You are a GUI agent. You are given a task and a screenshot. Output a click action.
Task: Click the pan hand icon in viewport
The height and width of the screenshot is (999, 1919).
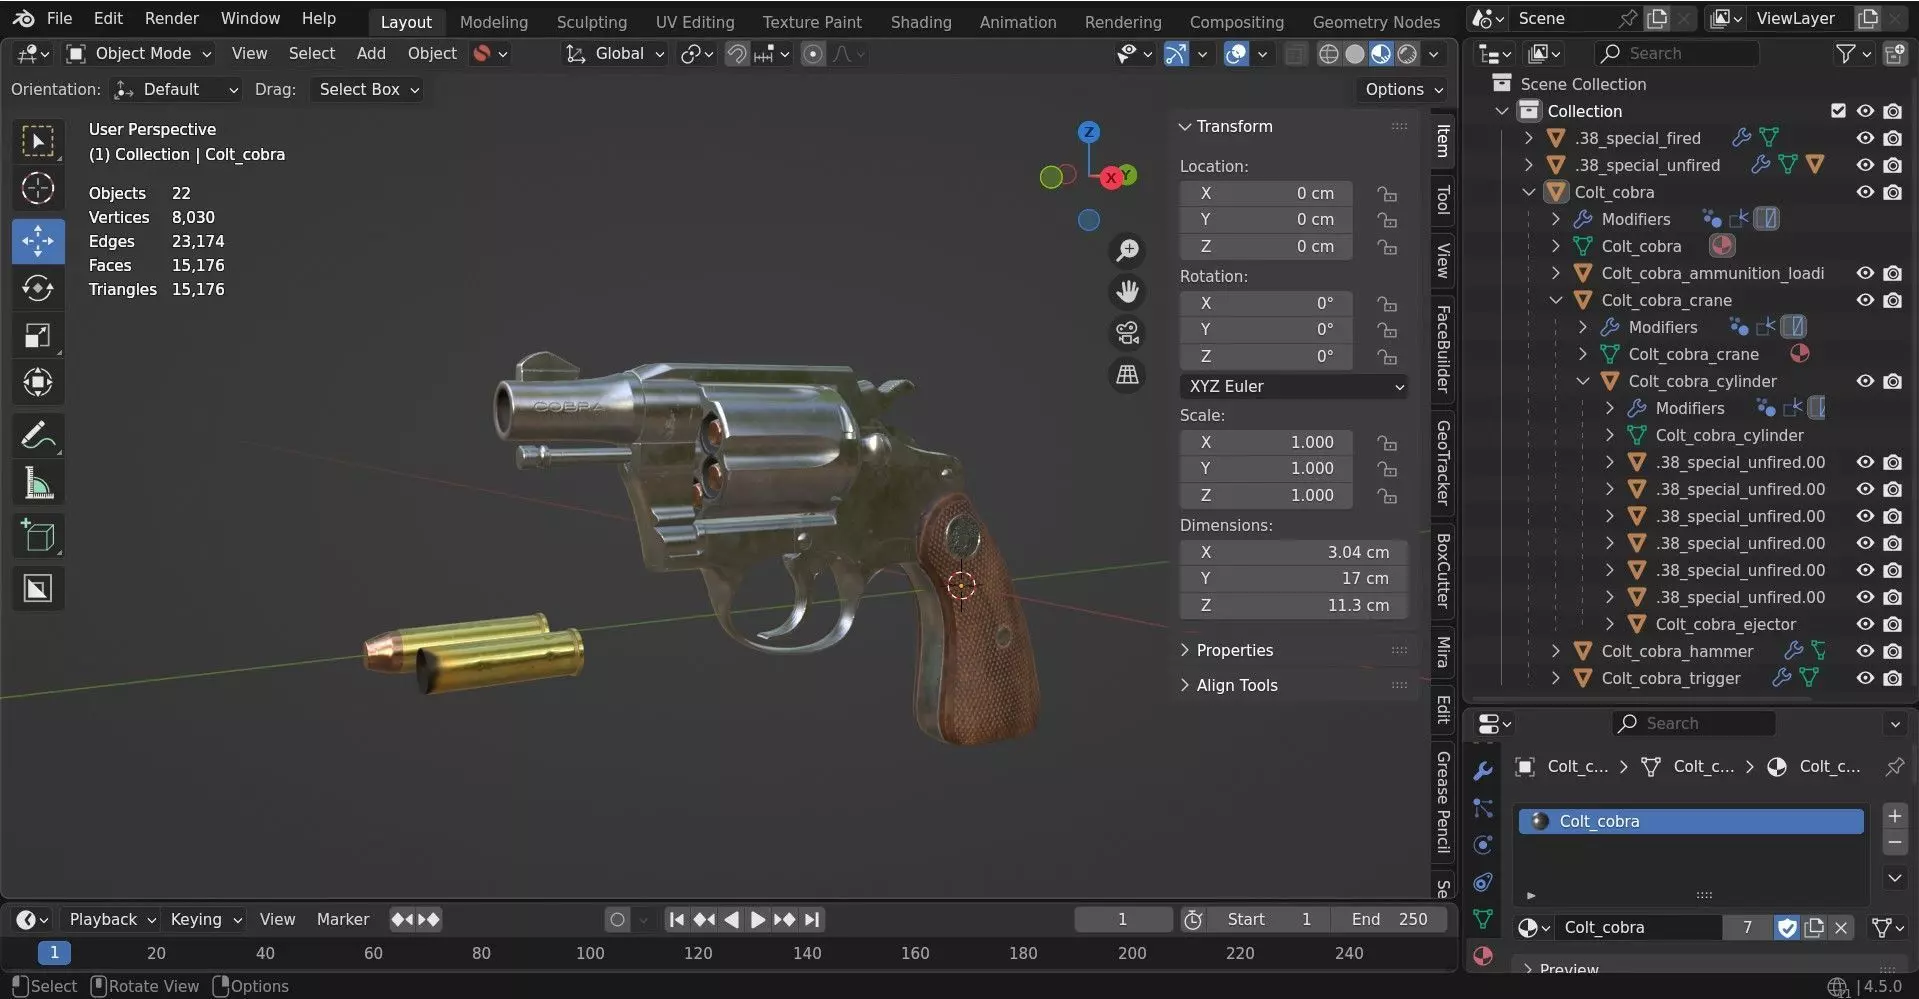pos(1128,291)
